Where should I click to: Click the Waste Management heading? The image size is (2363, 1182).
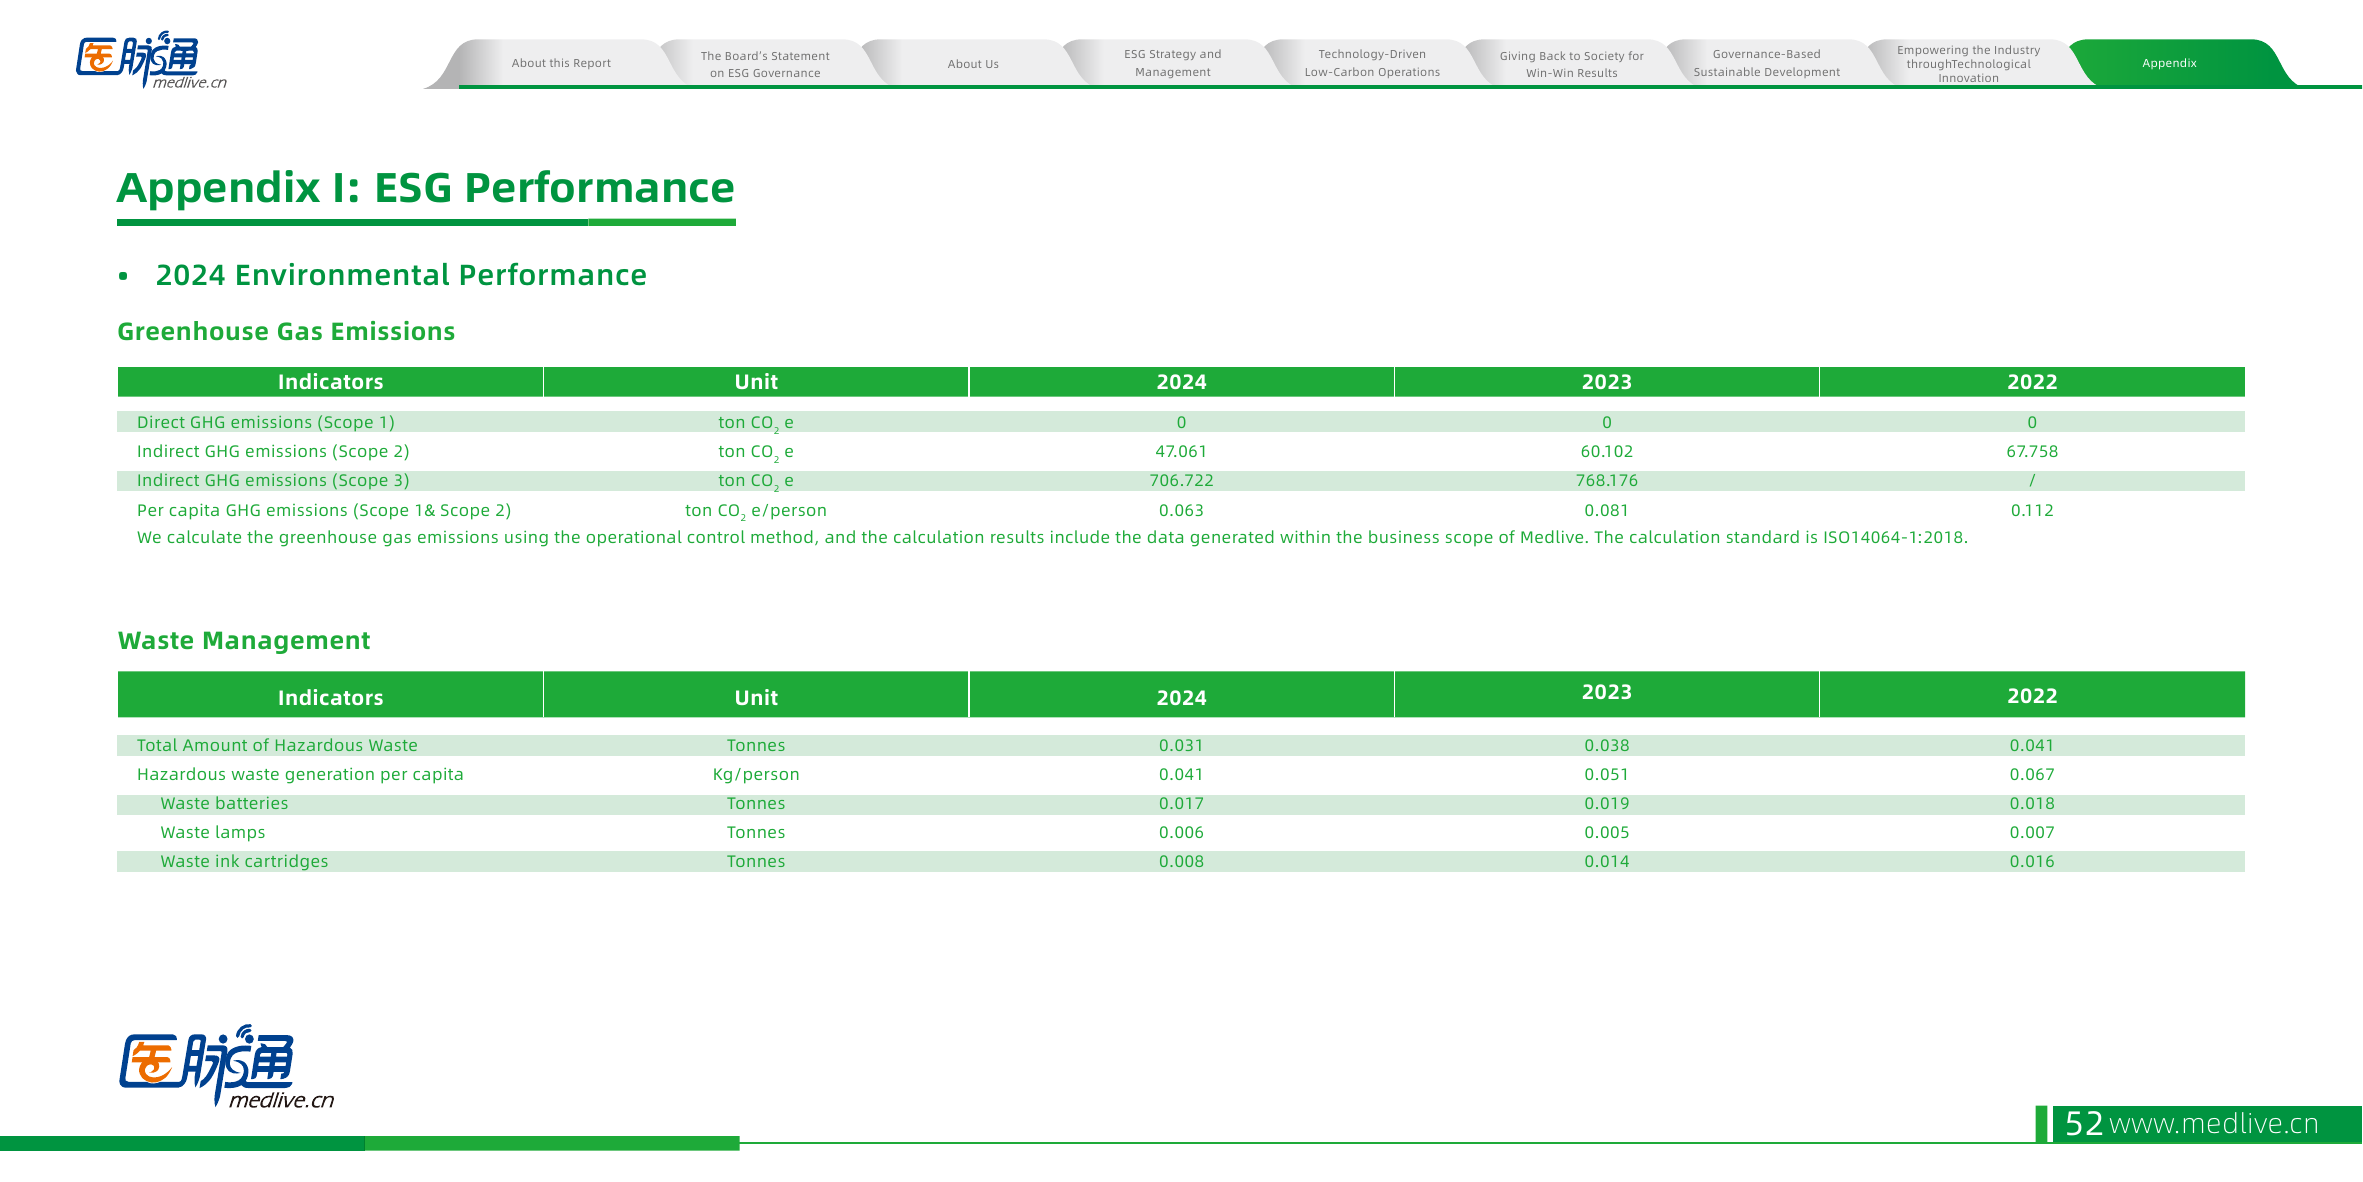point(244,640)
